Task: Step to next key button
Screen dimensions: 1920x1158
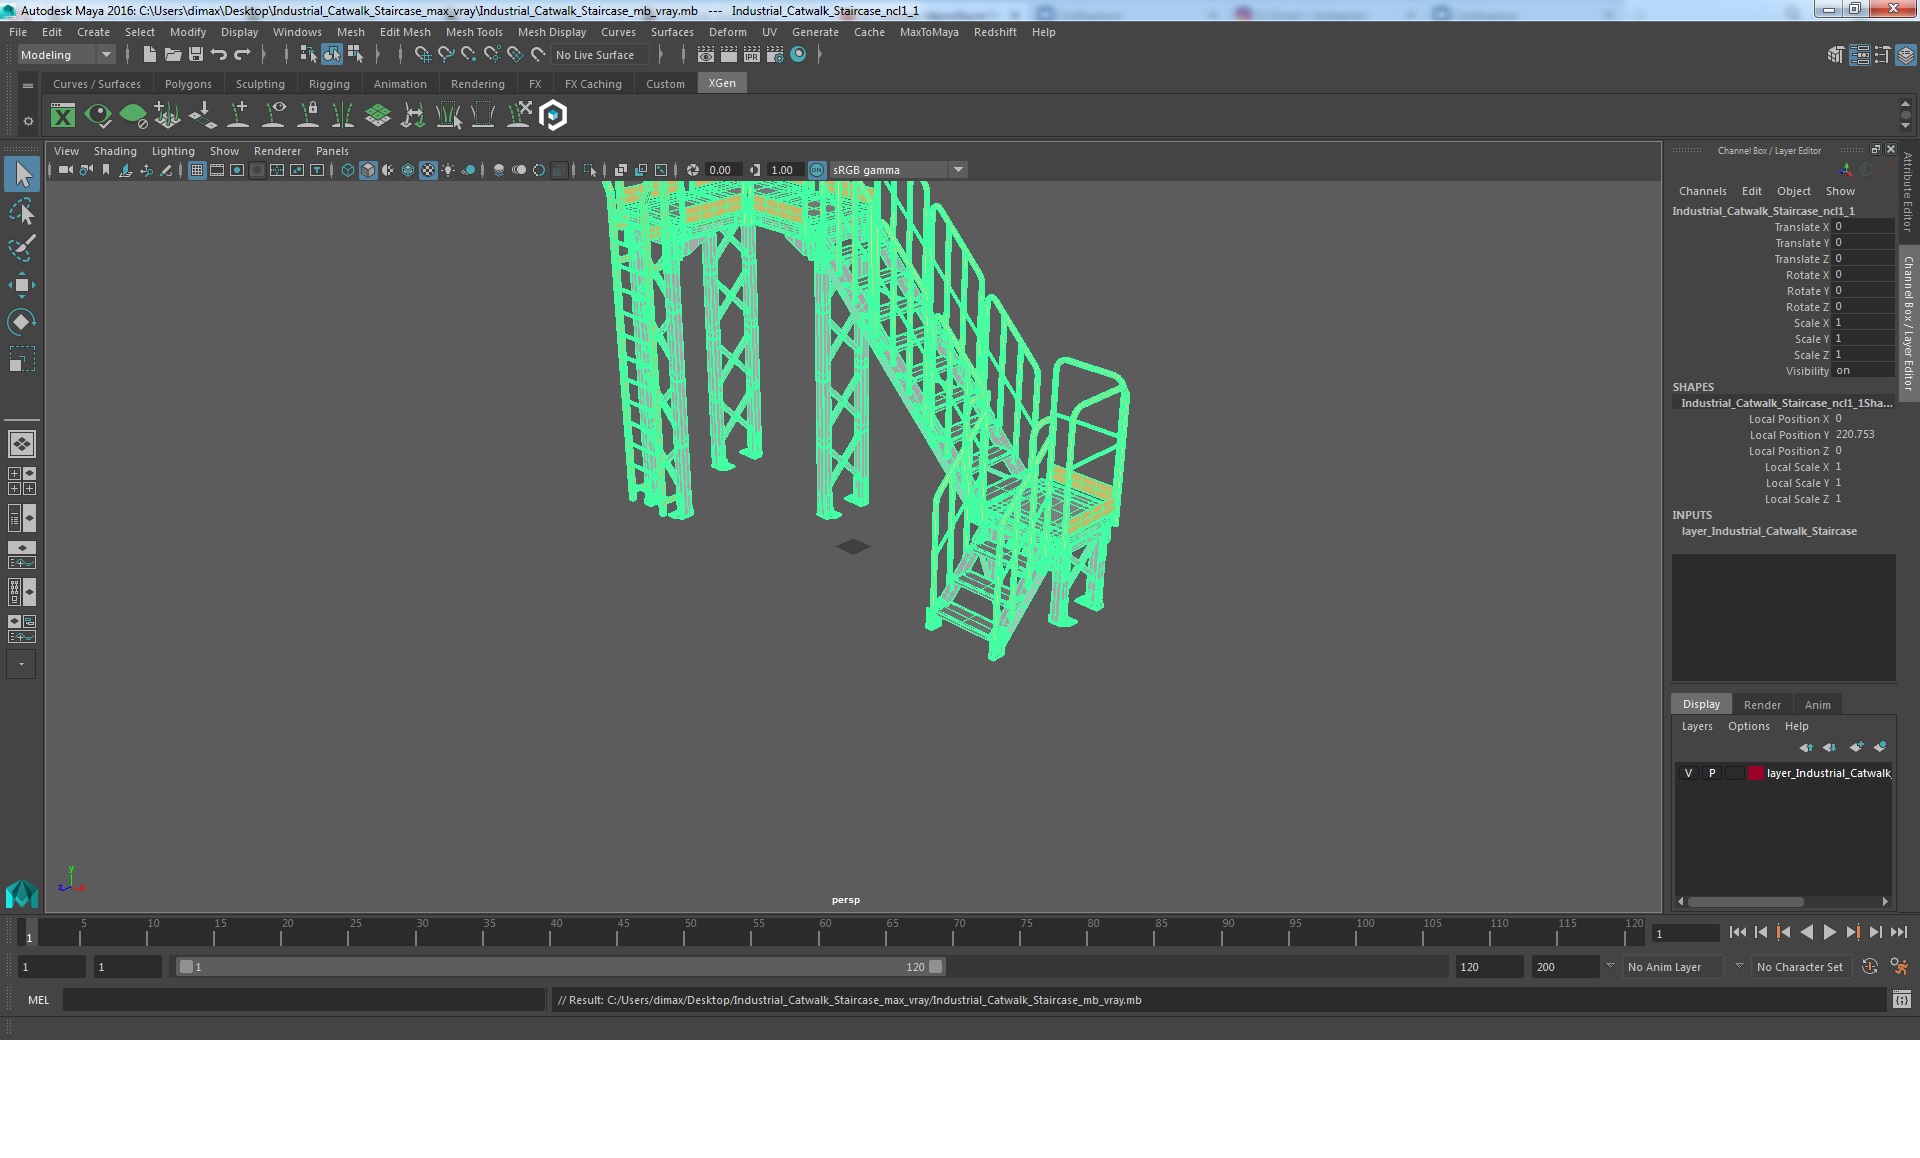Action: pos(1852,932)
